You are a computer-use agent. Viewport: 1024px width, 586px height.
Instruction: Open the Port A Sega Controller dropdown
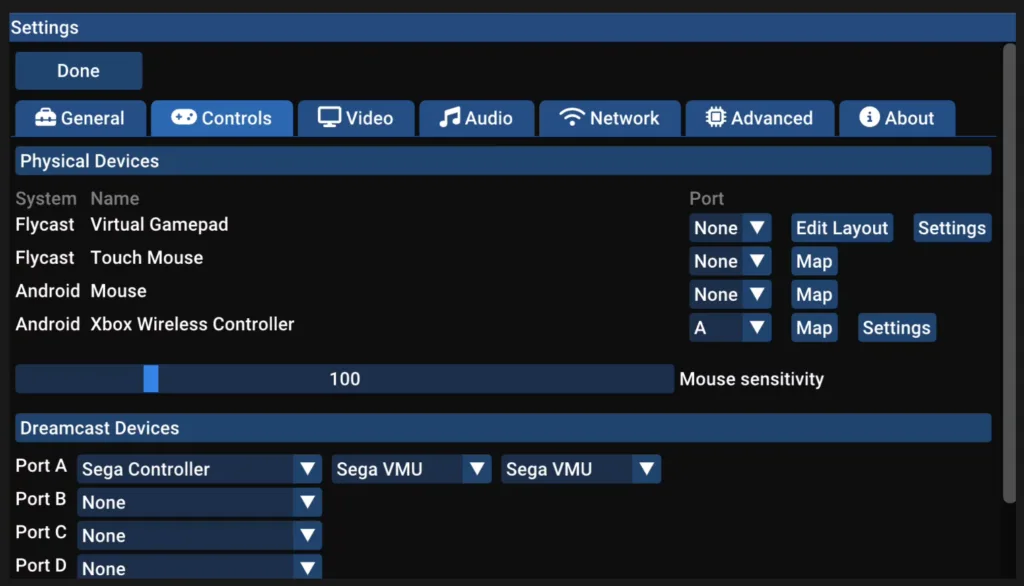[x=198, y=468]
